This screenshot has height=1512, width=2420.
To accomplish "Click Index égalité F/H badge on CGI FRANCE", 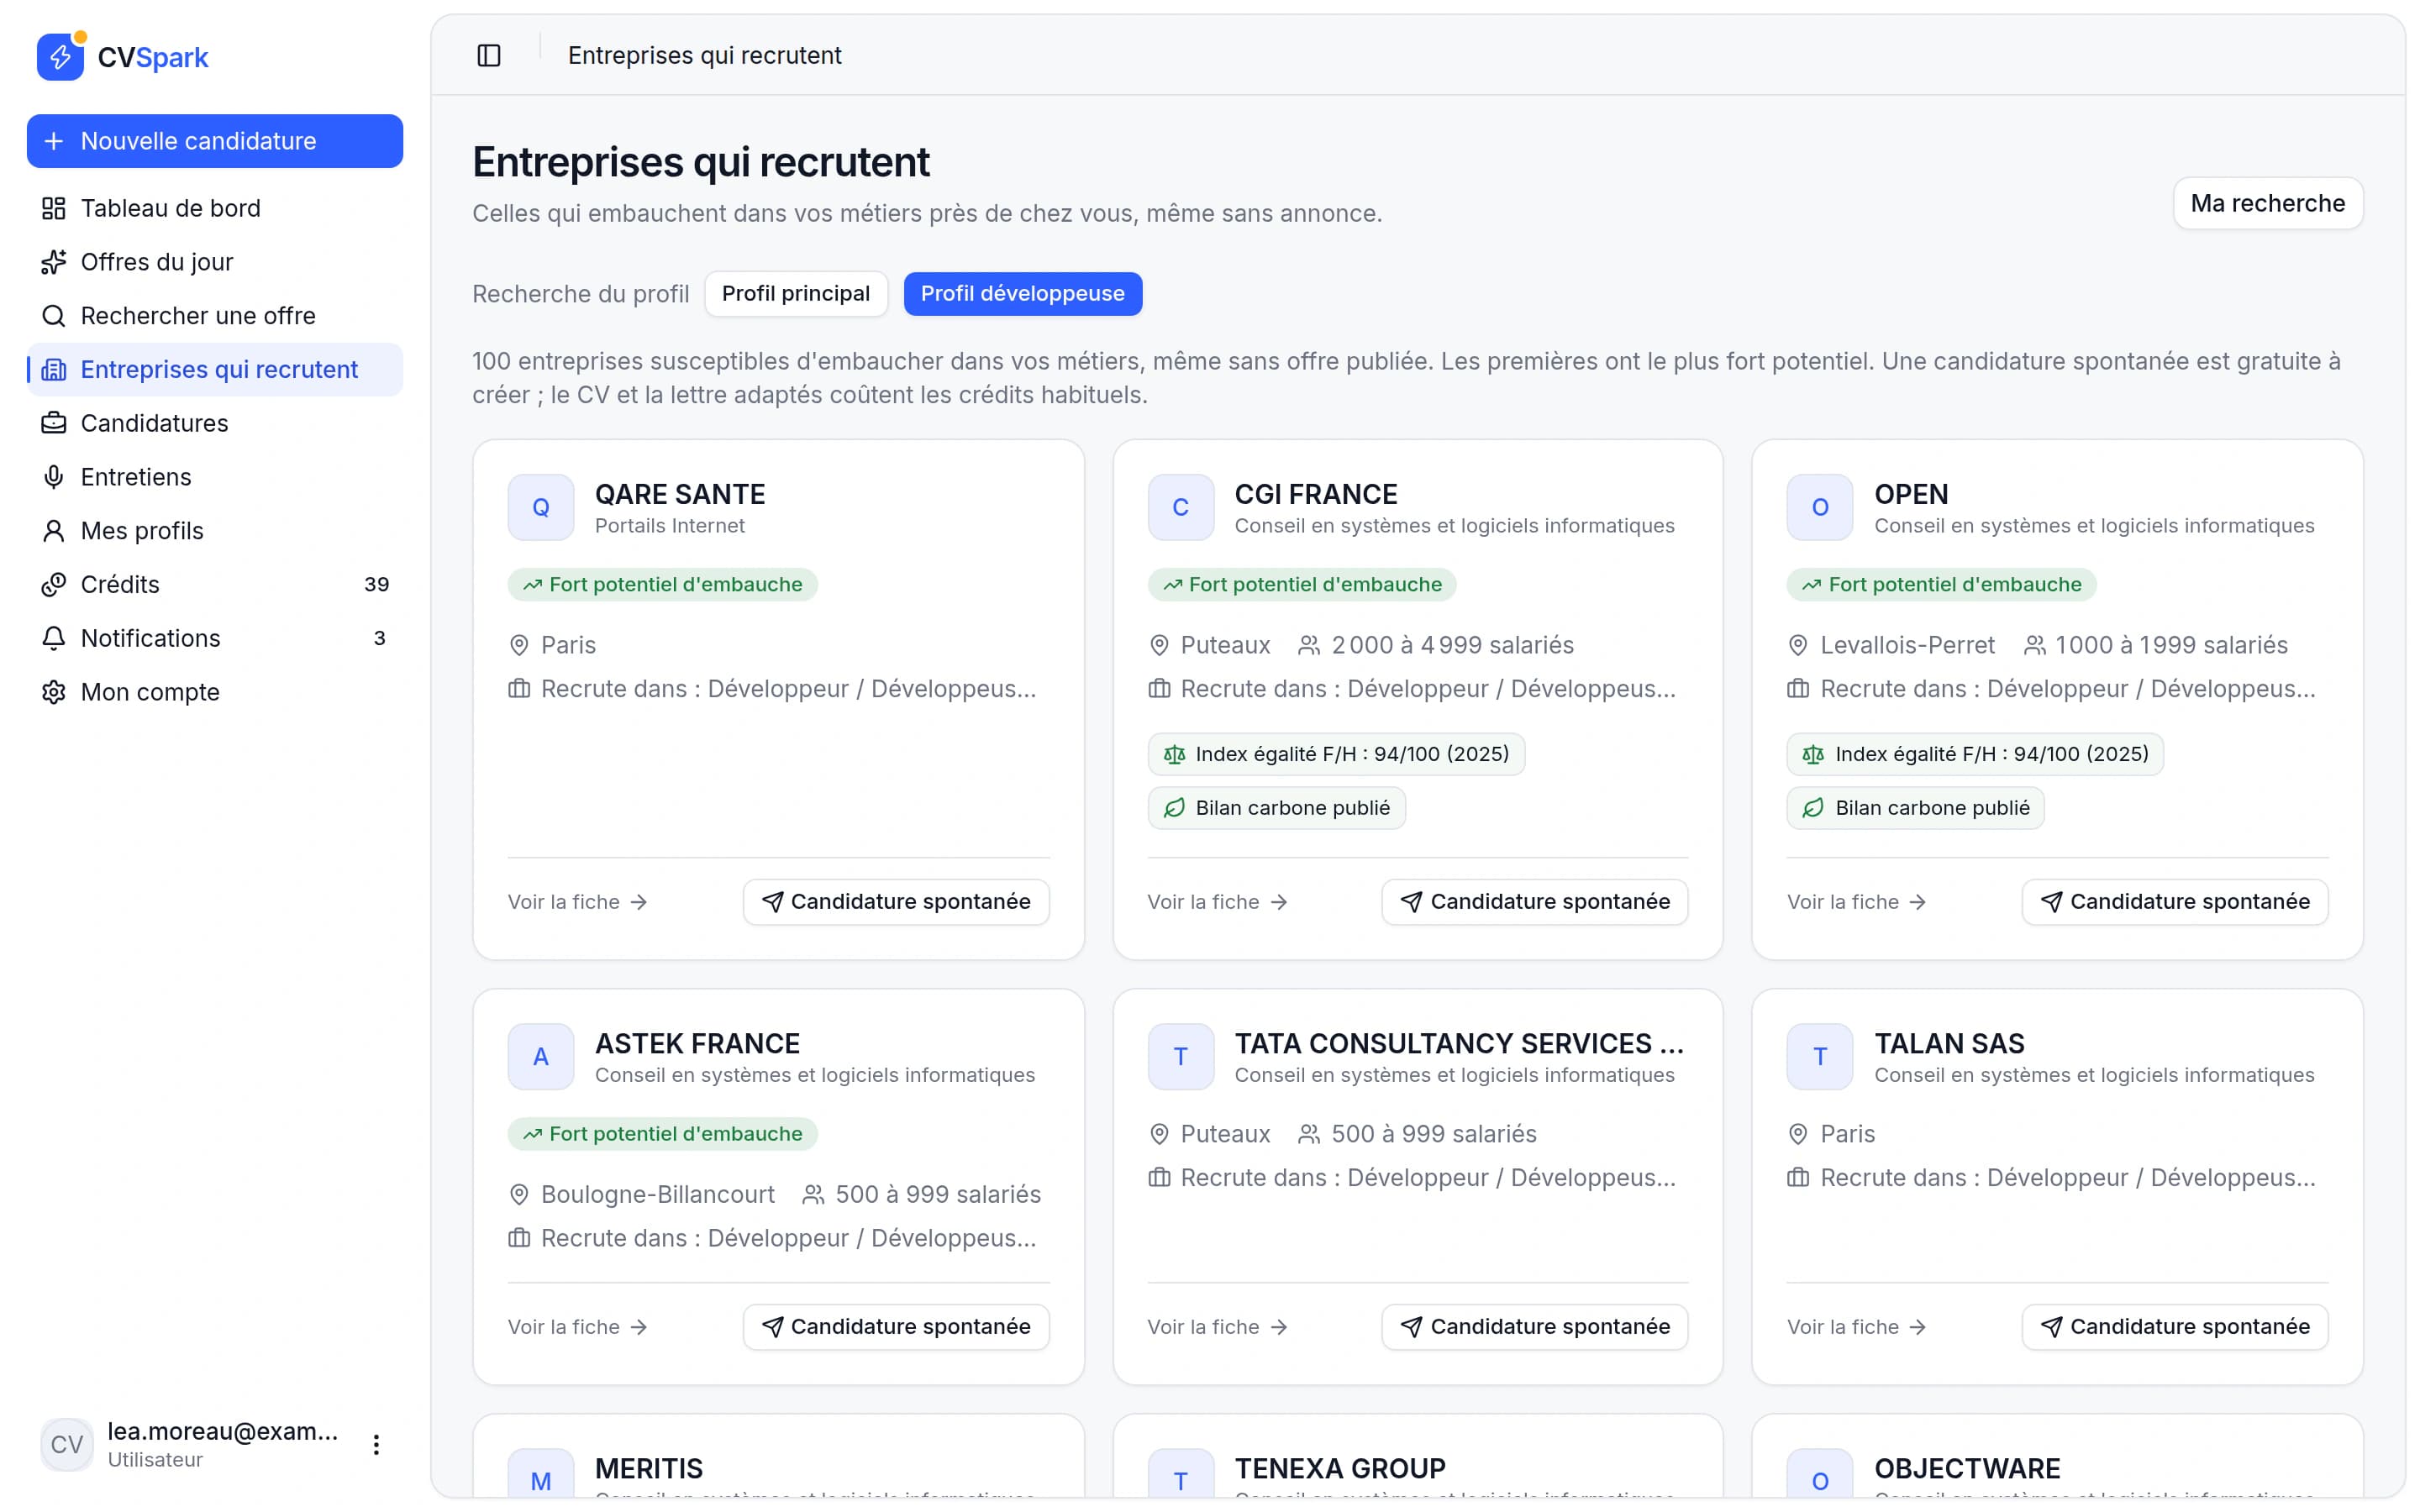I will 1336,754.
